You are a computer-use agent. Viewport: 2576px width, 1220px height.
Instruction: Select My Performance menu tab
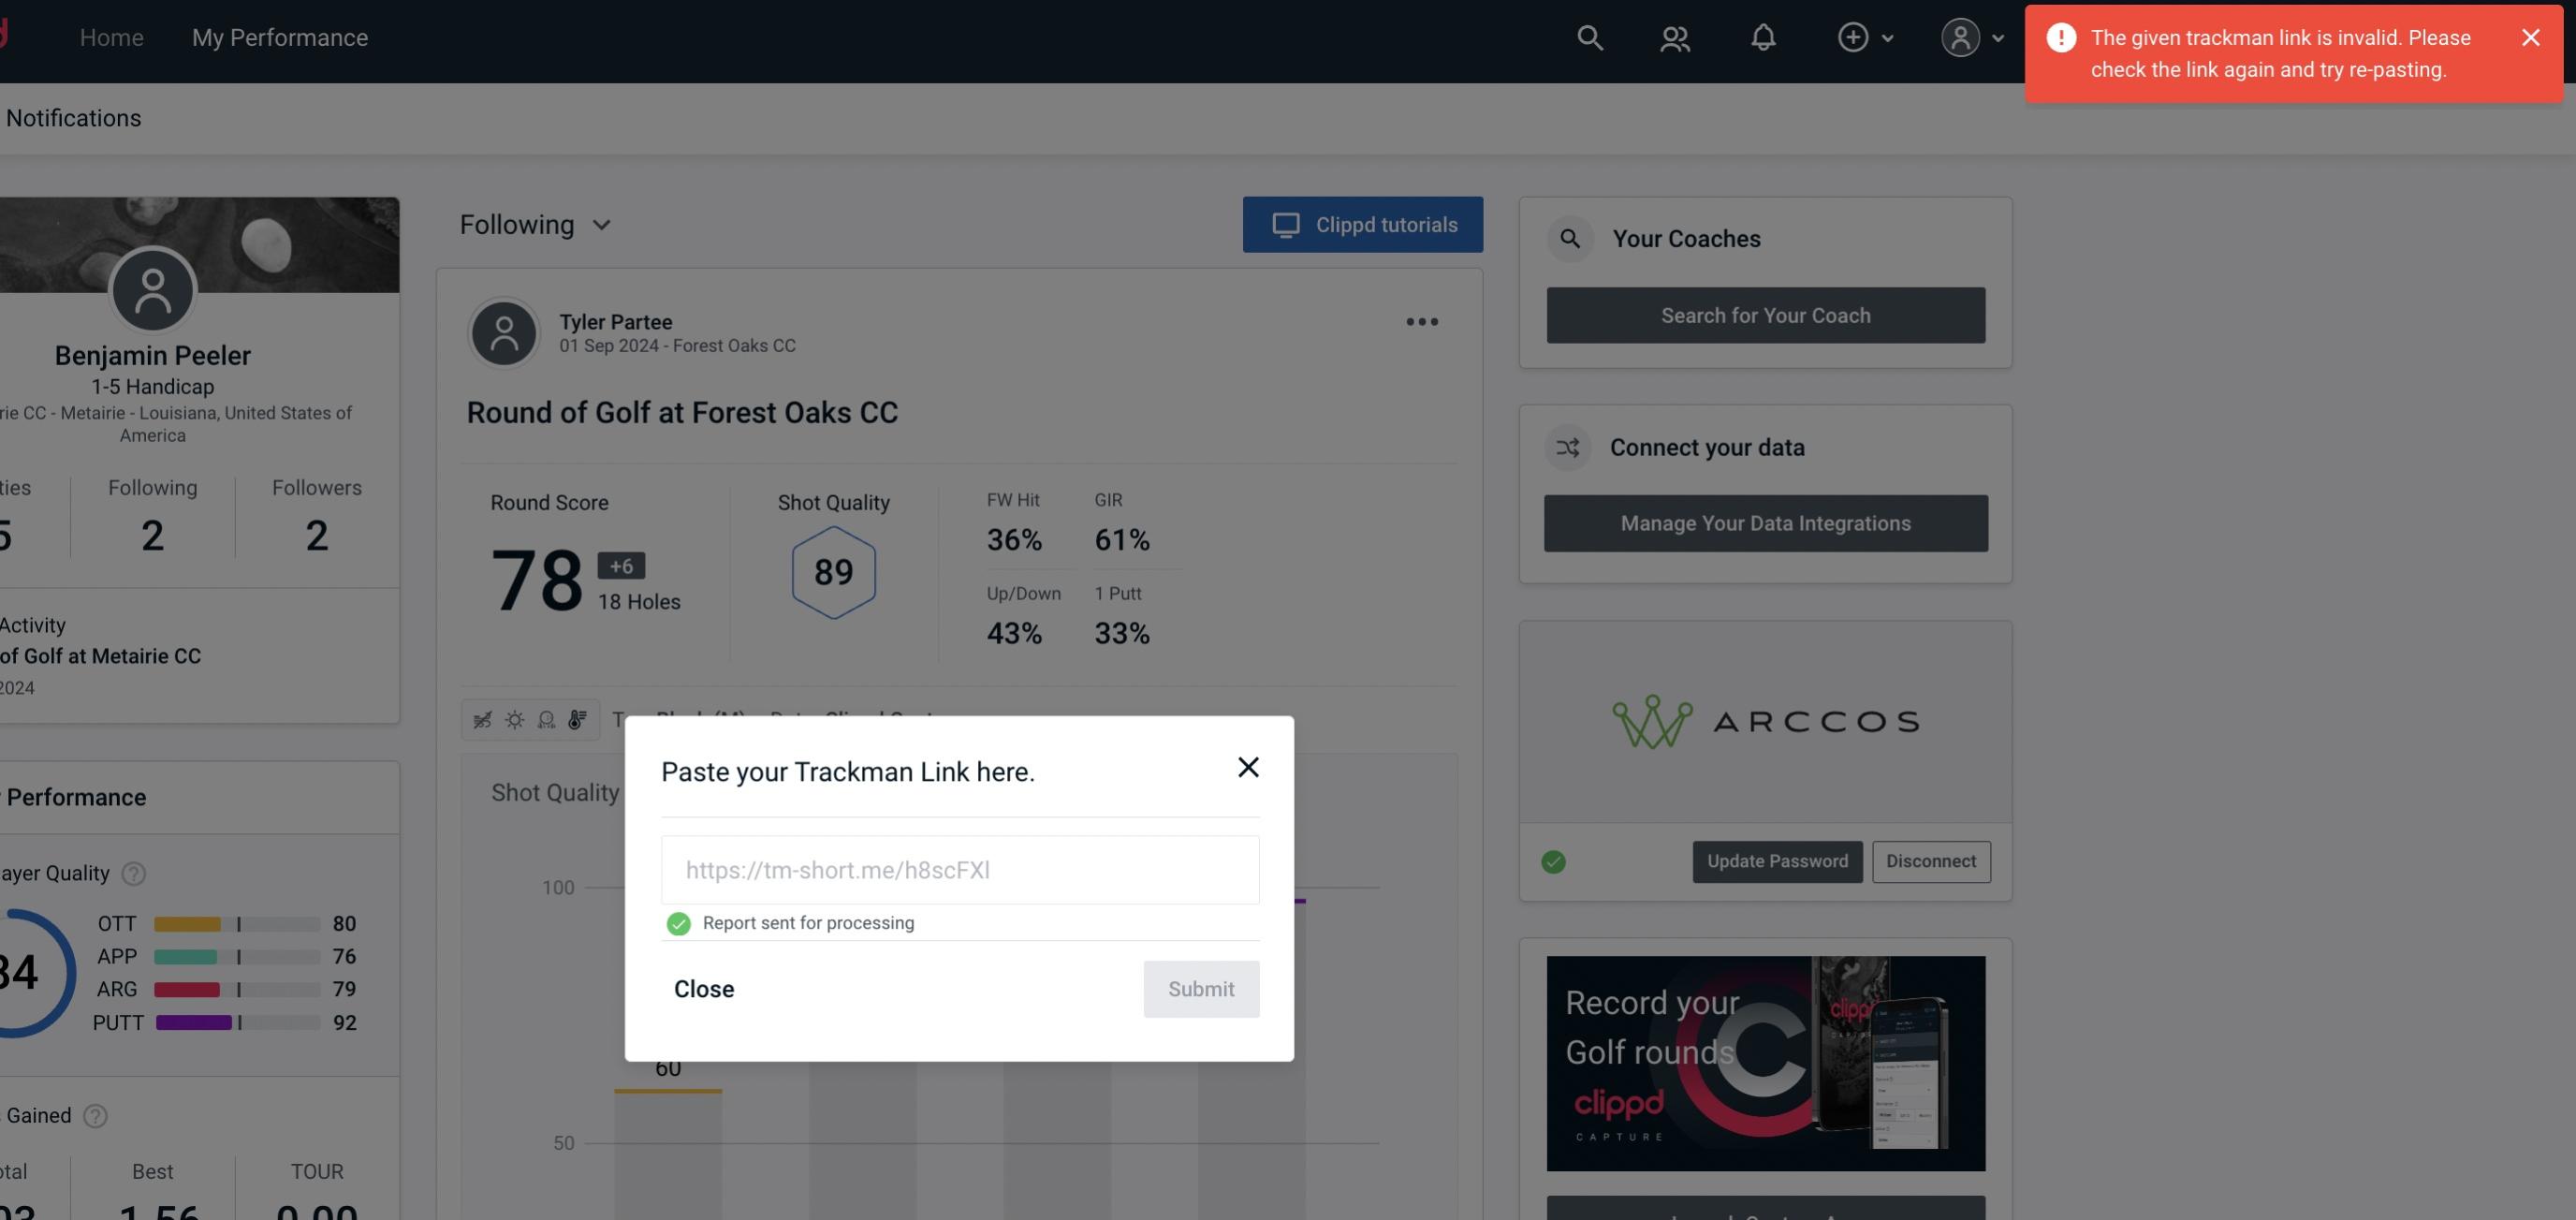pos(279,37)
